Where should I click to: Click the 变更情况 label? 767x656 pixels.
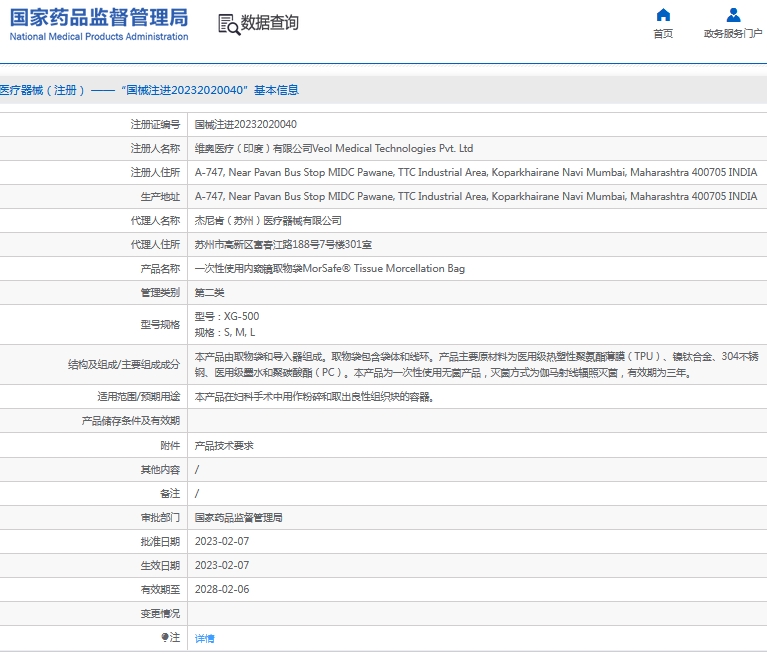coord(160,613)
